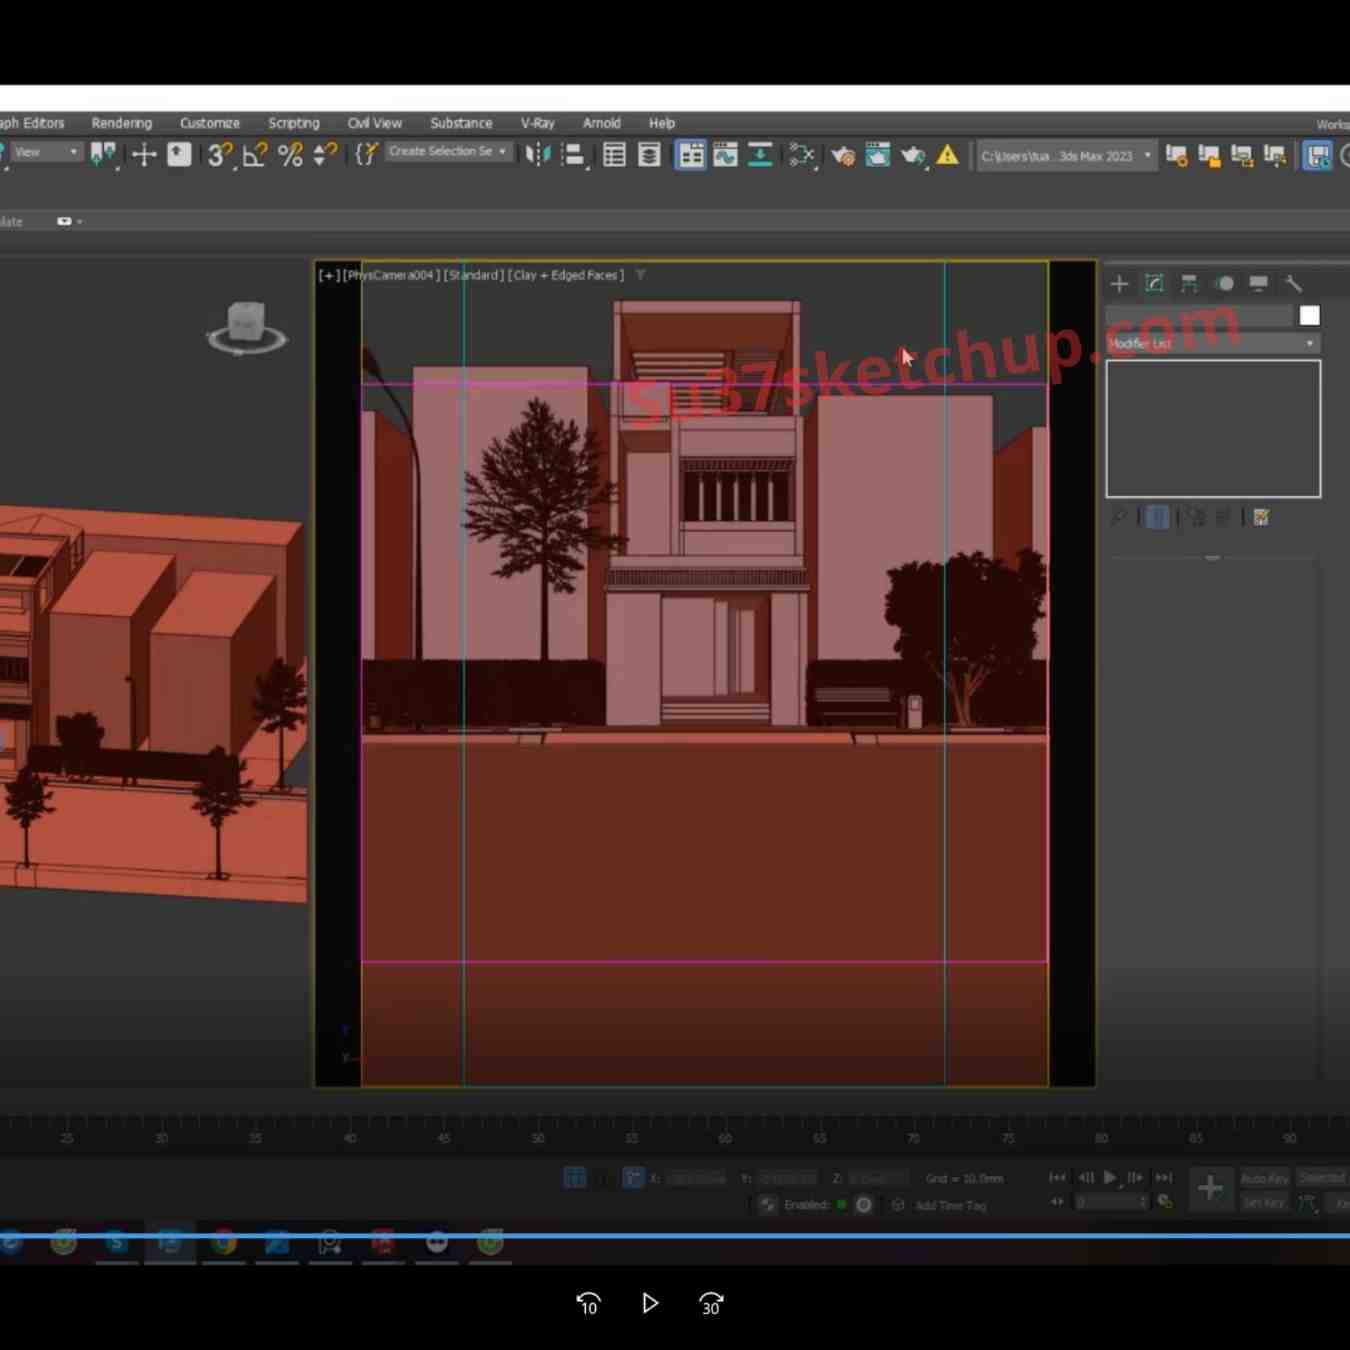
Task: Click the Material Editor icon
Action: pyautogui.click(x=802, y=155)
